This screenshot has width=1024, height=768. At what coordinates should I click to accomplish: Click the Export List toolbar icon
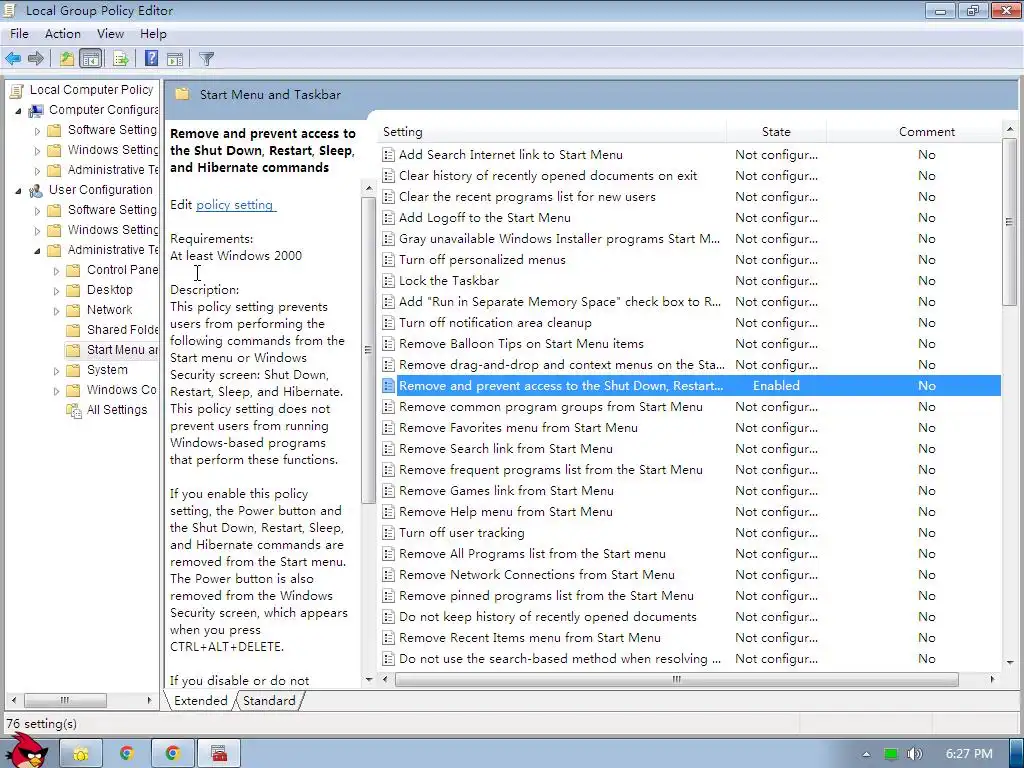(x=121, y=59)
